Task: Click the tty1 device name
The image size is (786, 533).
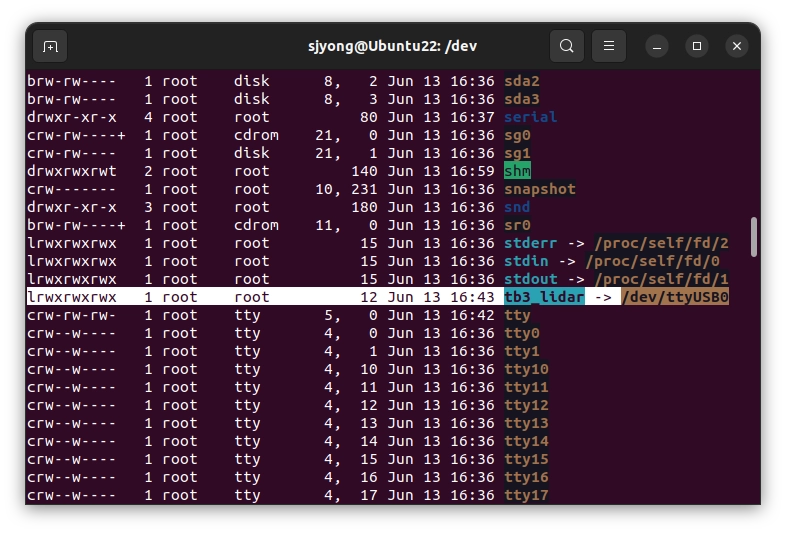Action: 522,351
